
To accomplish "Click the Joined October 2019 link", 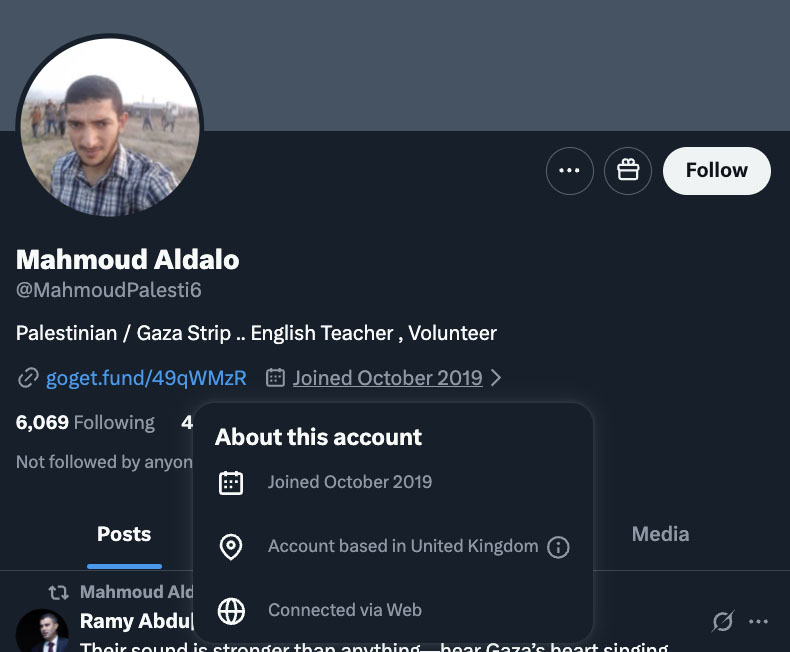I will [387, 378].
